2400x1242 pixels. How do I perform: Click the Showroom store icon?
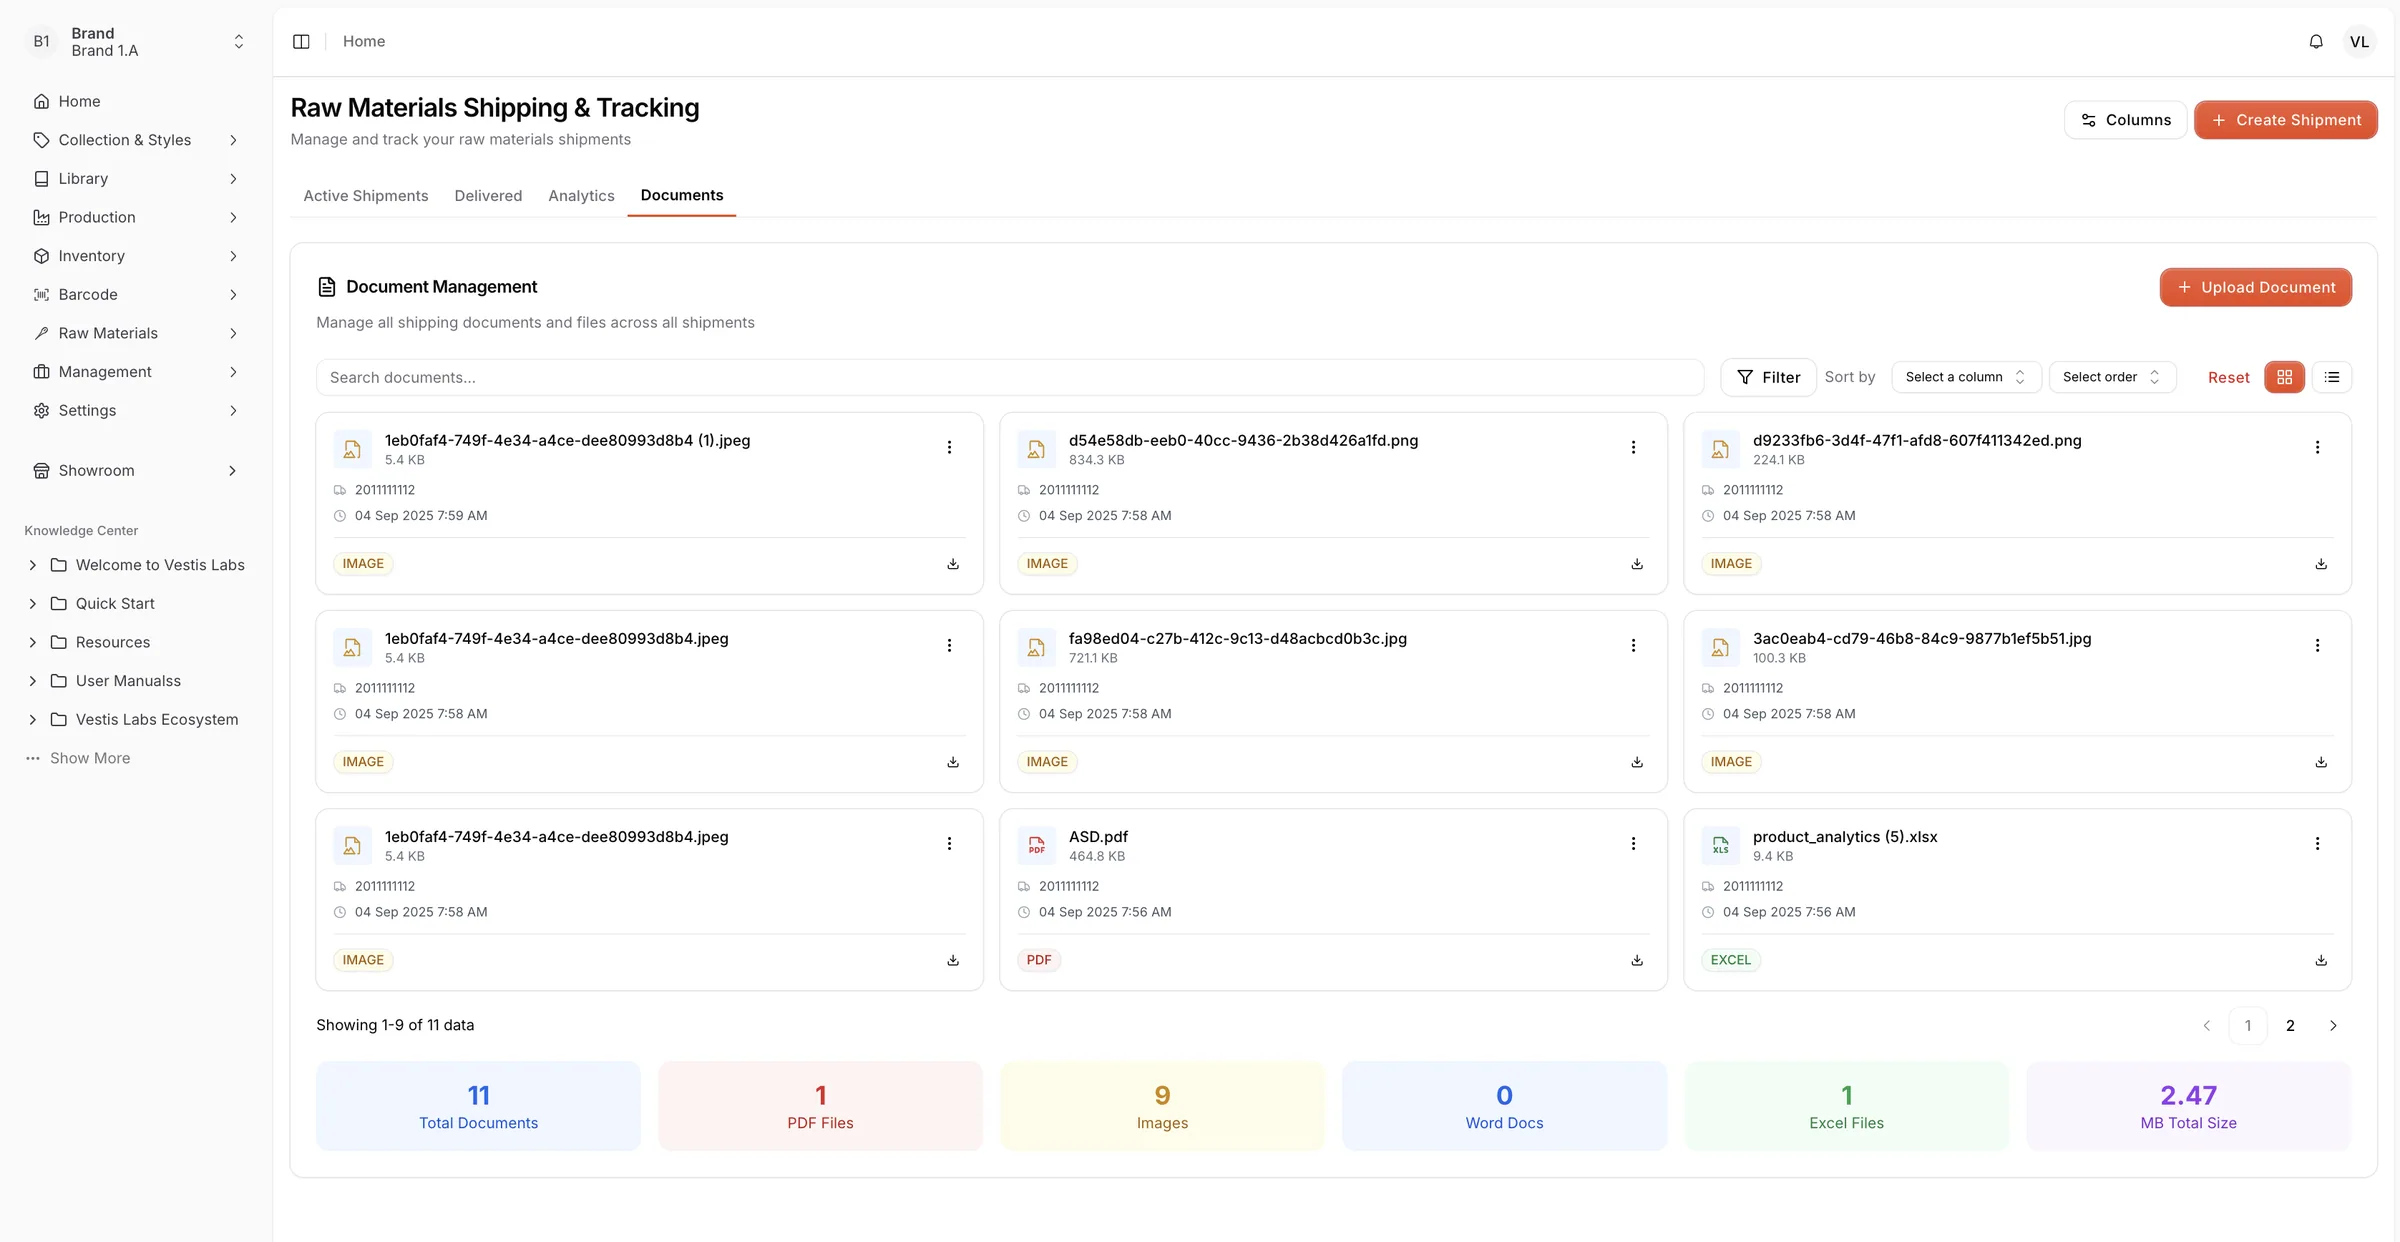[x=41, y=470]
